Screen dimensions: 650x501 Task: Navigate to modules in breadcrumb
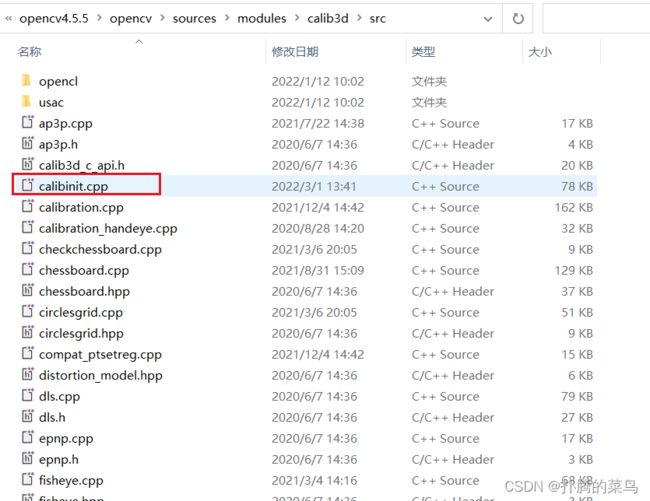(x=262, y=19)
